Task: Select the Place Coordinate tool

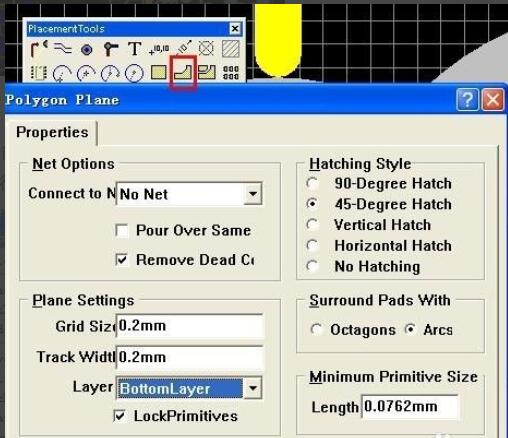Action: coord(159,49)
